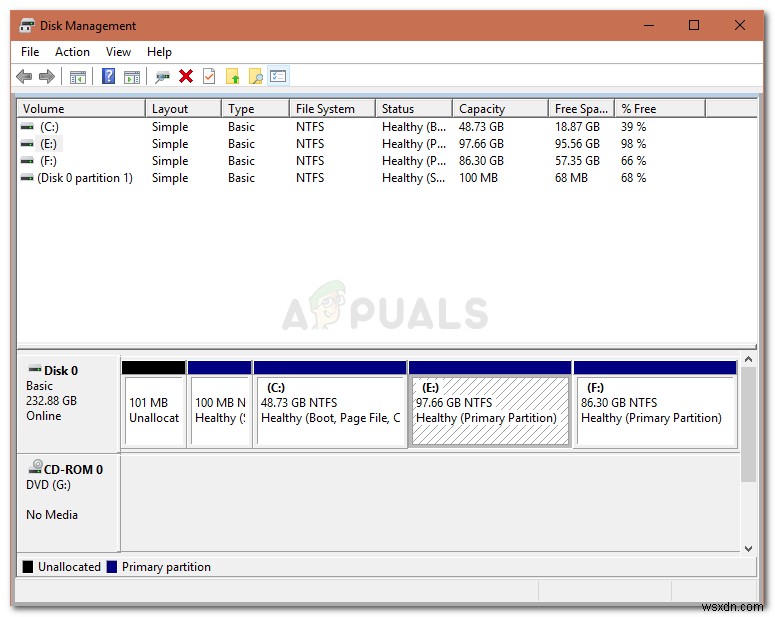Click the Properties checkmark sheet icon
The width and height of the screenshot is (775, 617).
click(210, 76)
